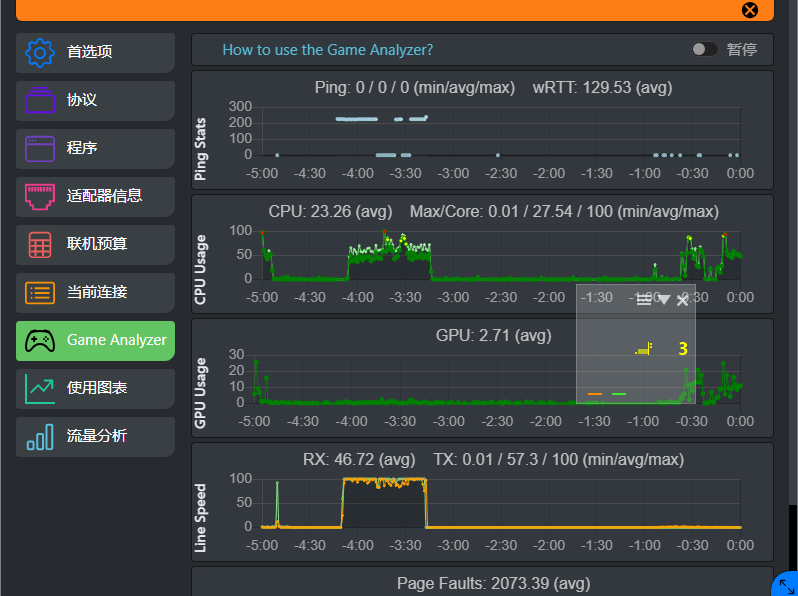The width and height of the screenshot is (798, 596).
Task: Expand the overlay widget dropdown triangle
Action: (x=663, y=300)
